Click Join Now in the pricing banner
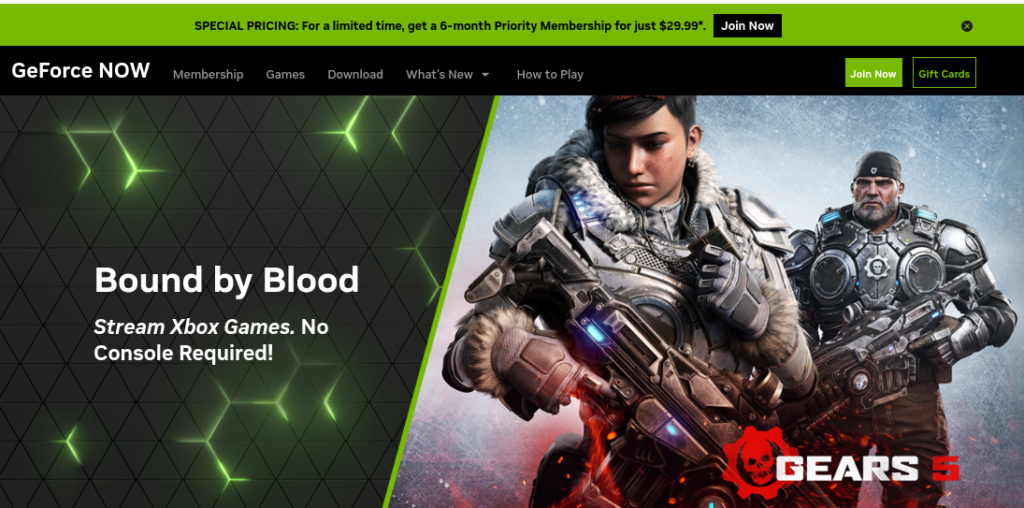The width and height of the screenshot is (1024, 508). tap(747, 26)
